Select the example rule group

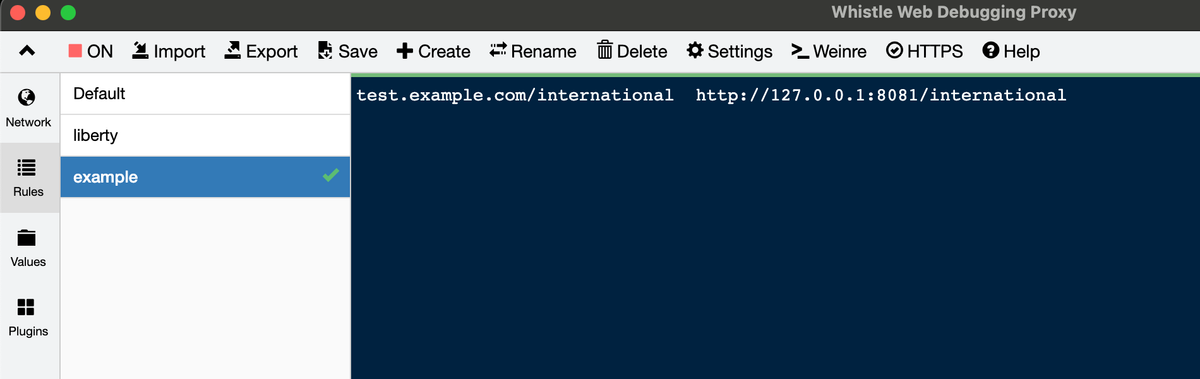point(205,177)
